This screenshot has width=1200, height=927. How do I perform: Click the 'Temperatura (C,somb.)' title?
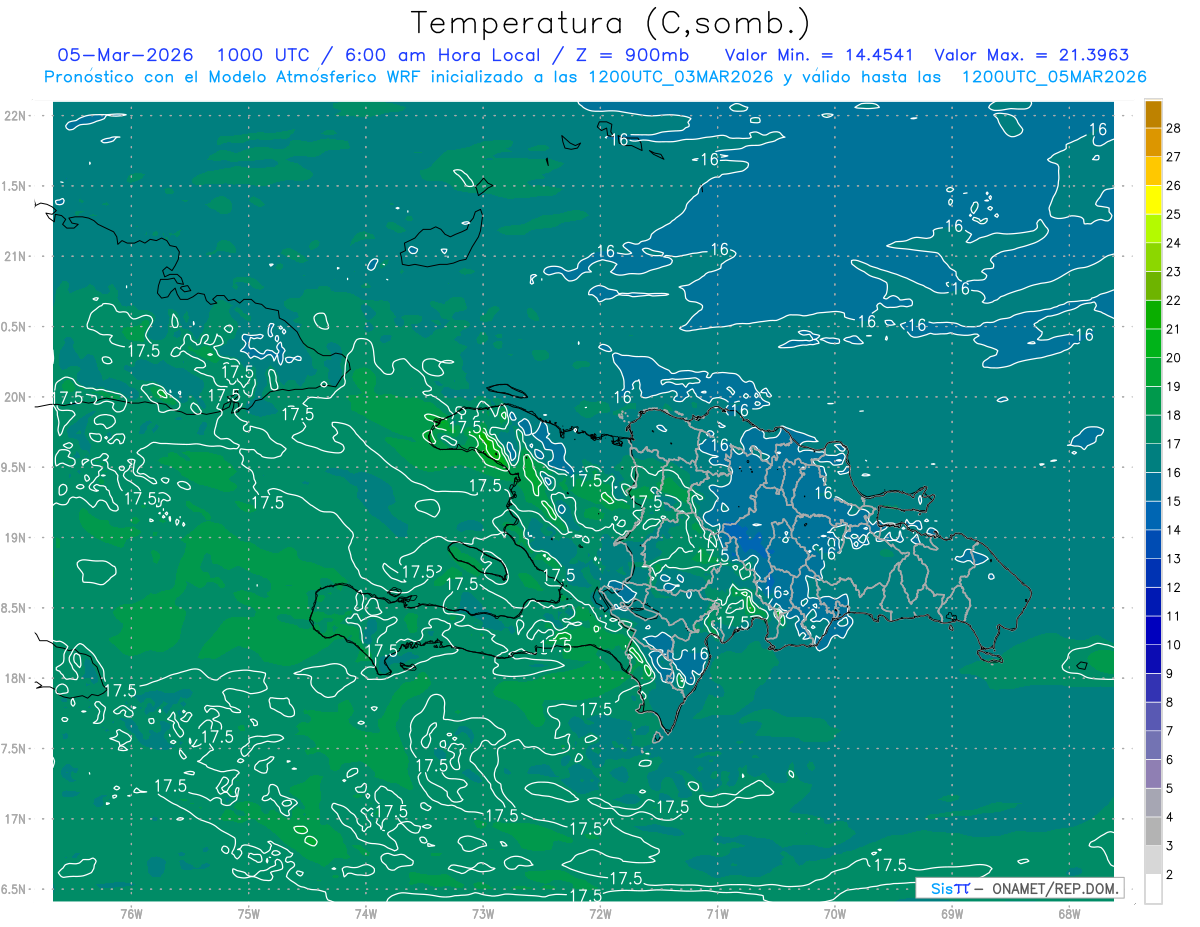pyautogui.click(x=610, y=23)
